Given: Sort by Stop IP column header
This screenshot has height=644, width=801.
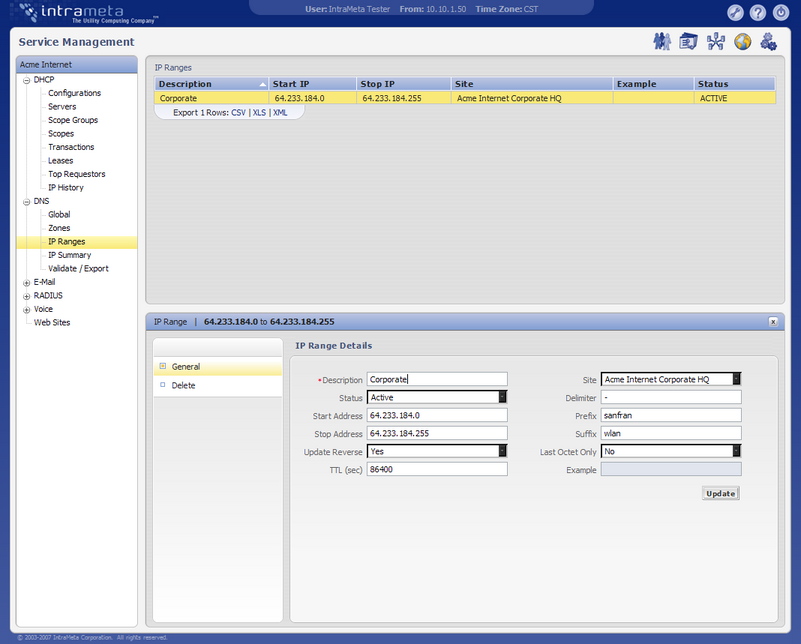Looking at the screenshot, I should [x=404, y=84].
